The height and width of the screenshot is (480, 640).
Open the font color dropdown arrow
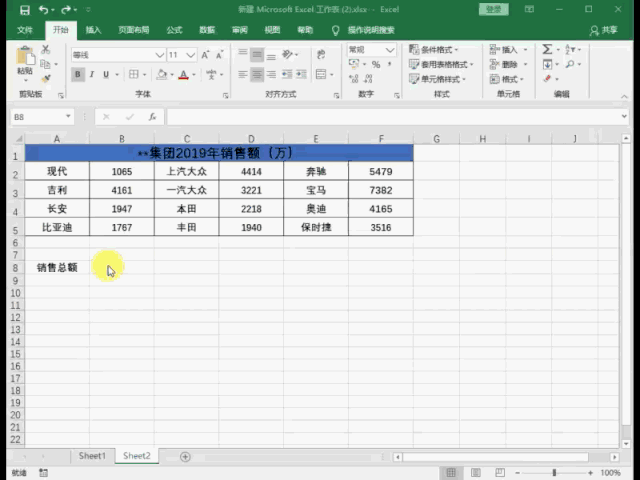click(x=194, y=75)
